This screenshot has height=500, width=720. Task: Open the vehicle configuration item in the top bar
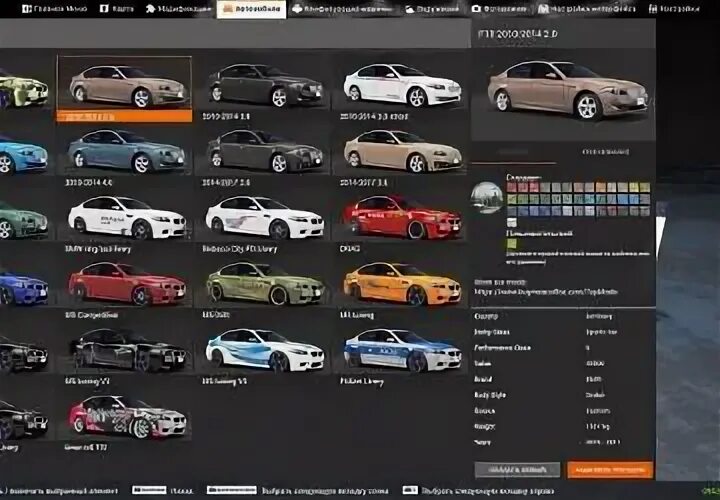coord(343,9)
